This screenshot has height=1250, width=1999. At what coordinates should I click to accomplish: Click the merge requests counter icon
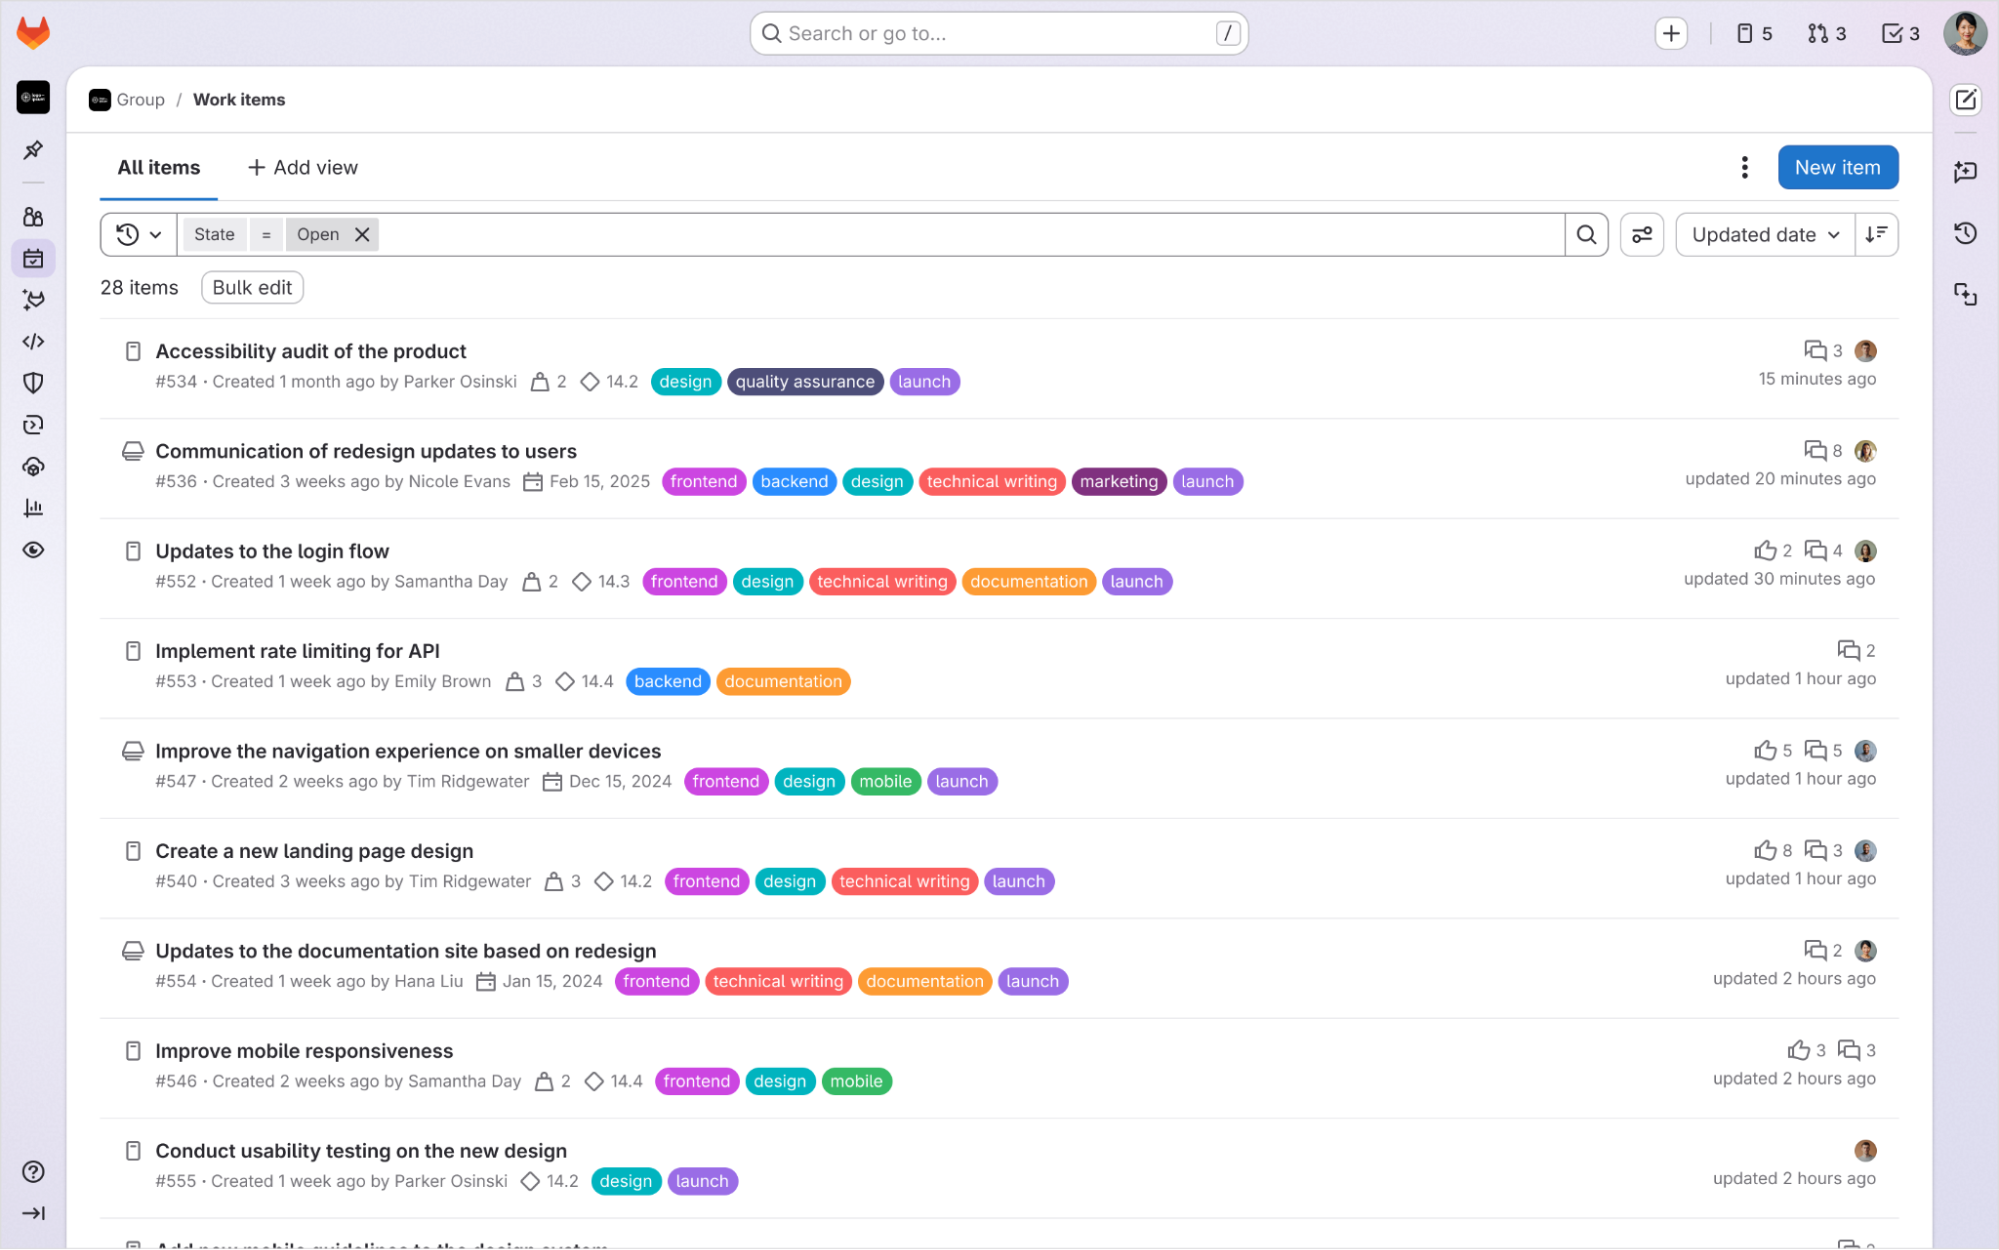(1826, 33)
